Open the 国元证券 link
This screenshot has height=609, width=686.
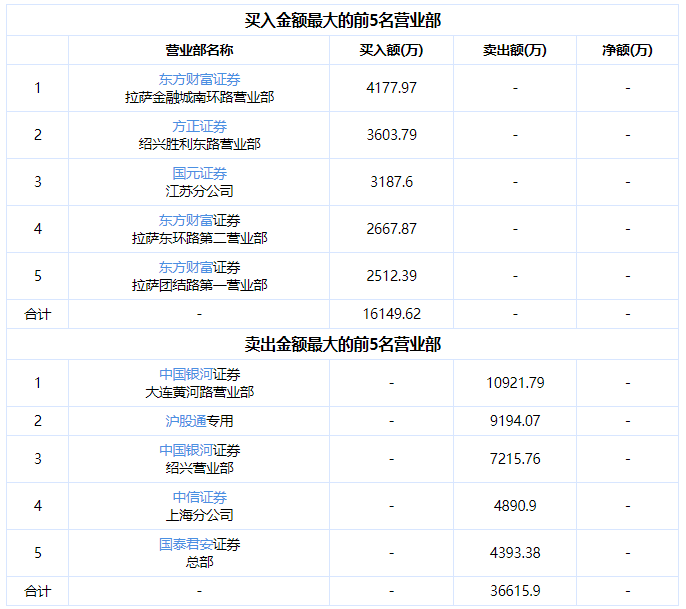pos(199,173)
